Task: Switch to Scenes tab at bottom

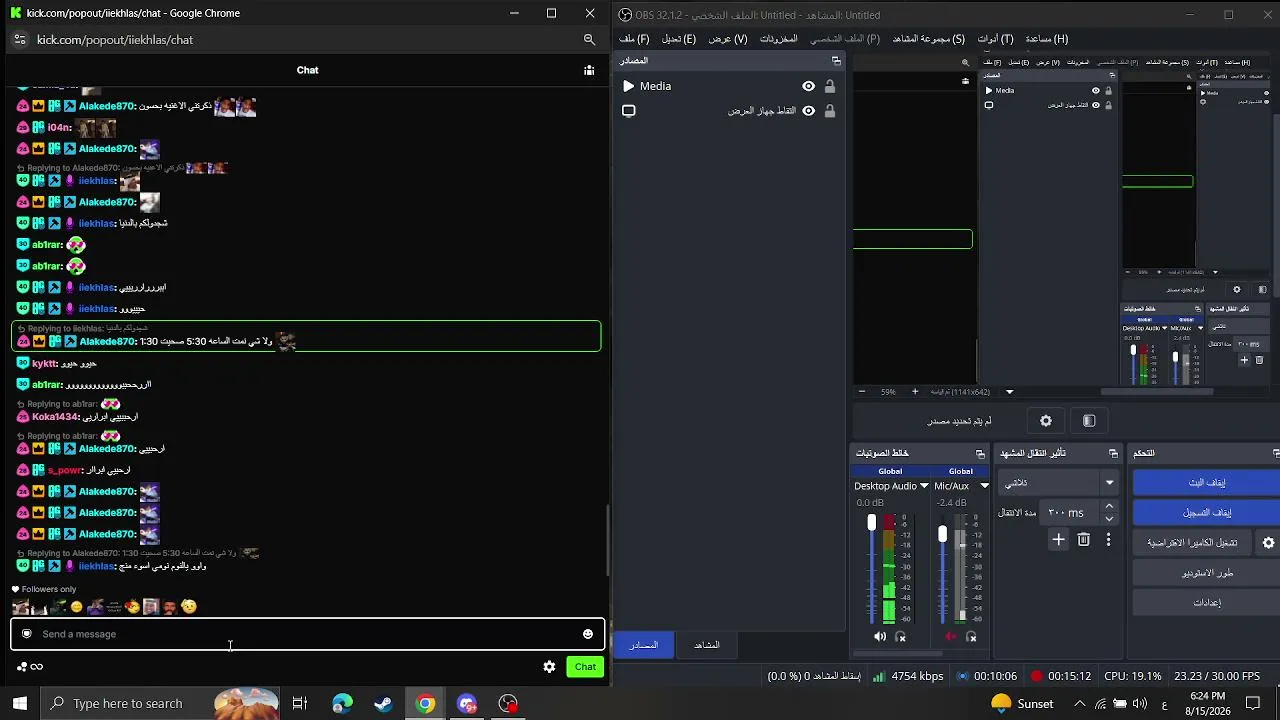Action: pos(707,645)
